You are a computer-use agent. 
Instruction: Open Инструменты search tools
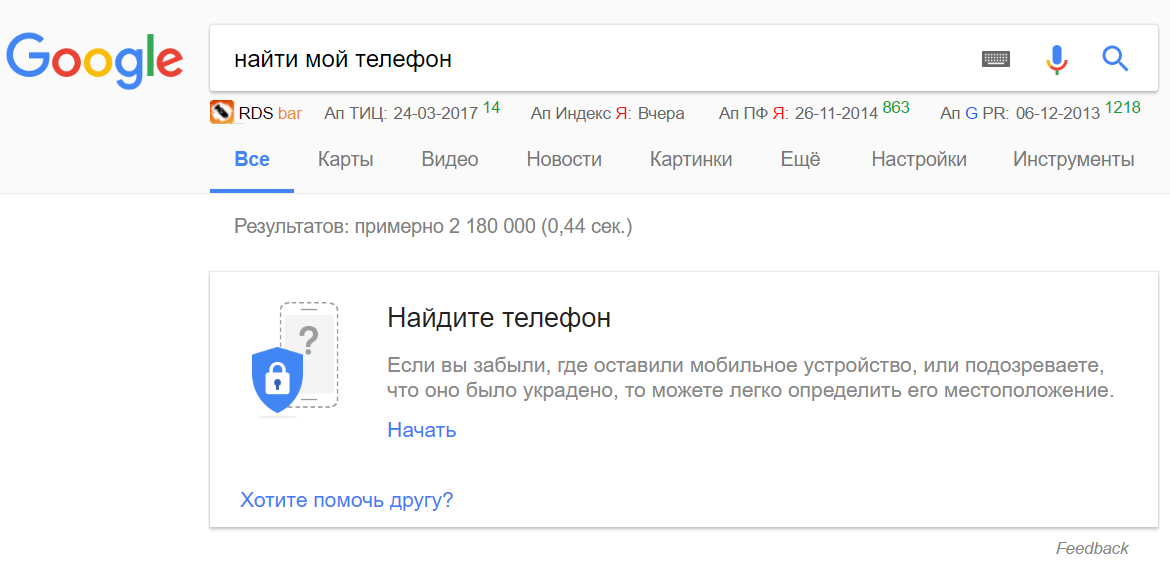point(1074,159)
